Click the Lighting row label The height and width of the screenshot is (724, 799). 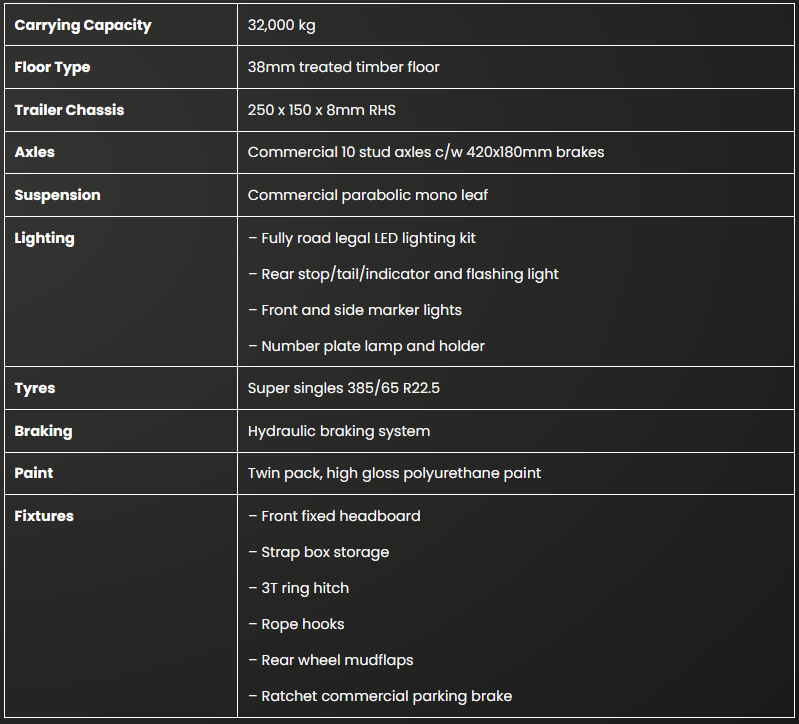click(44, 238)
